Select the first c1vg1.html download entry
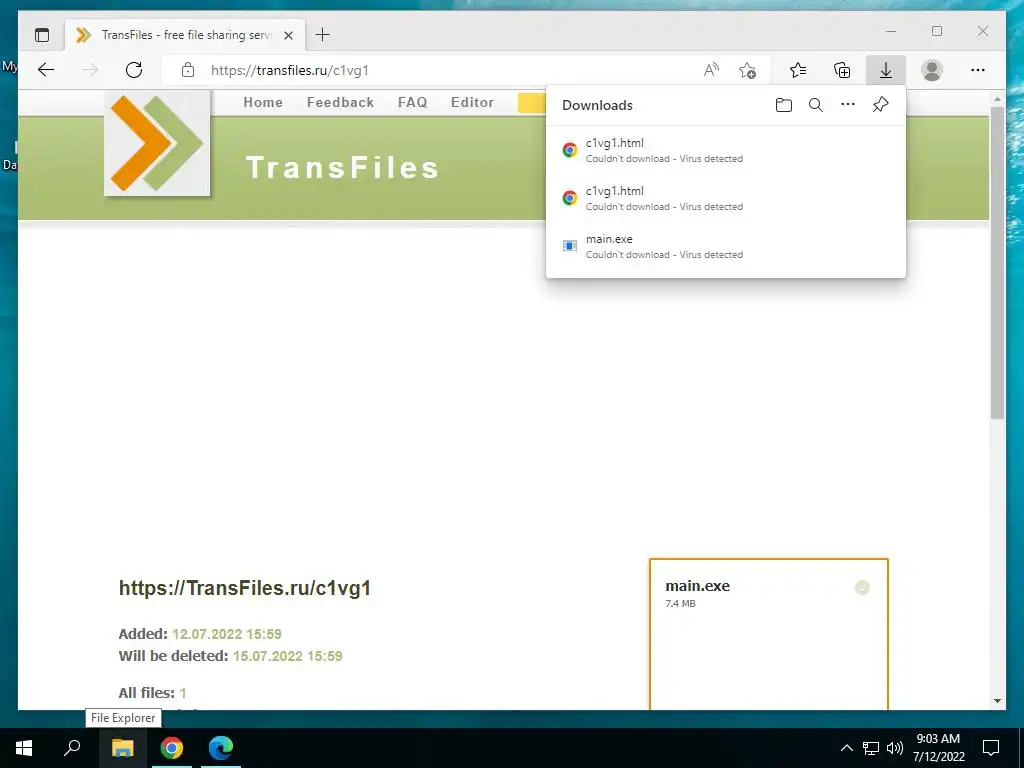Screen dimensions: 1024x768 point(726,150)
